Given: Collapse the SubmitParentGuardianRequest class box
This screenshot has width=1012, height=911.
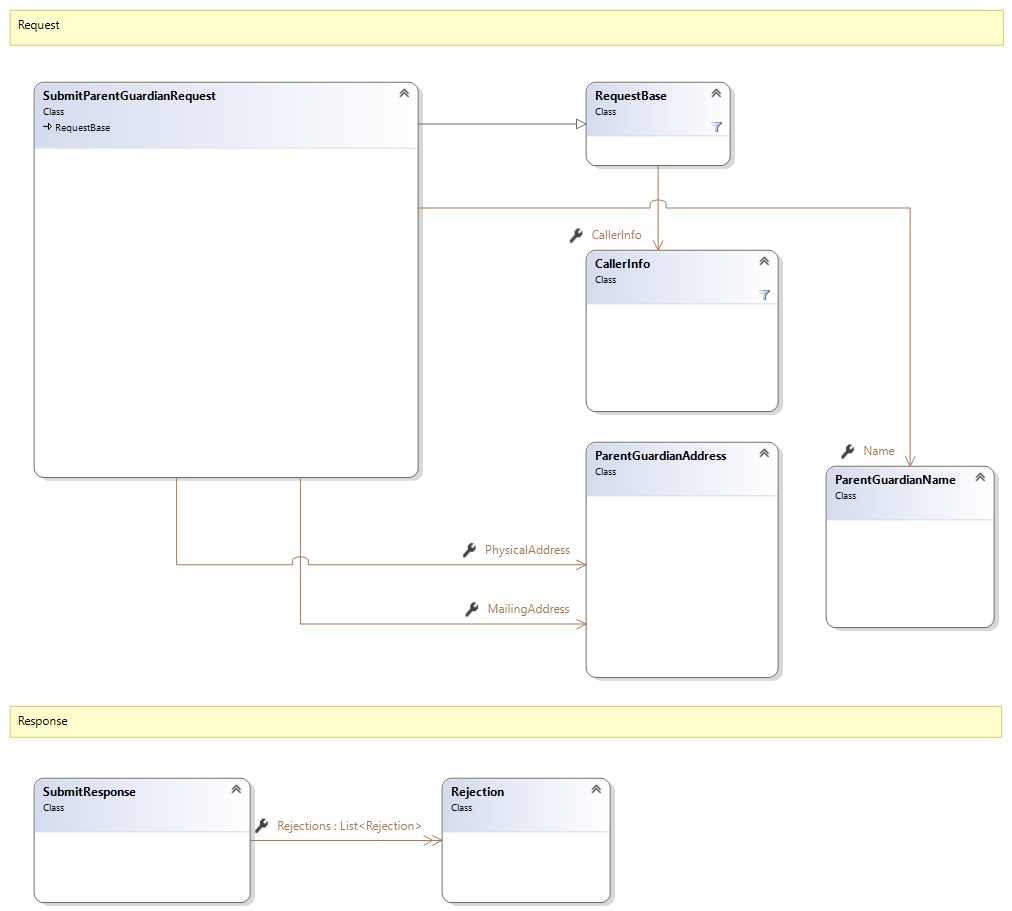Looking at the screenshot, I should click(x=404, y=93).
